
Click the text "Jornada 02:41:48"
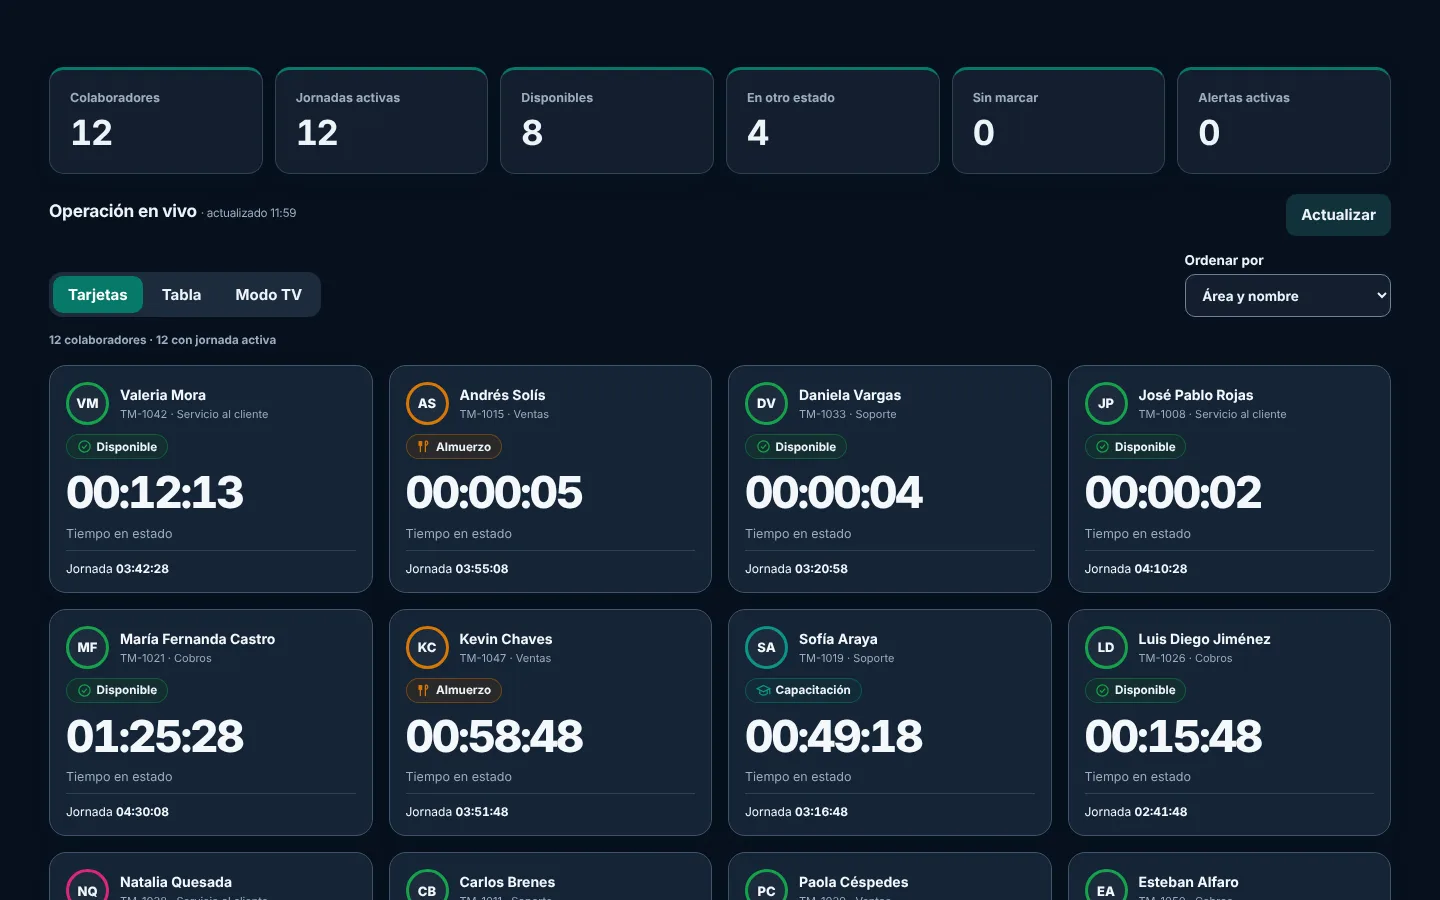pyautogui.click(x=1136, y=812)
